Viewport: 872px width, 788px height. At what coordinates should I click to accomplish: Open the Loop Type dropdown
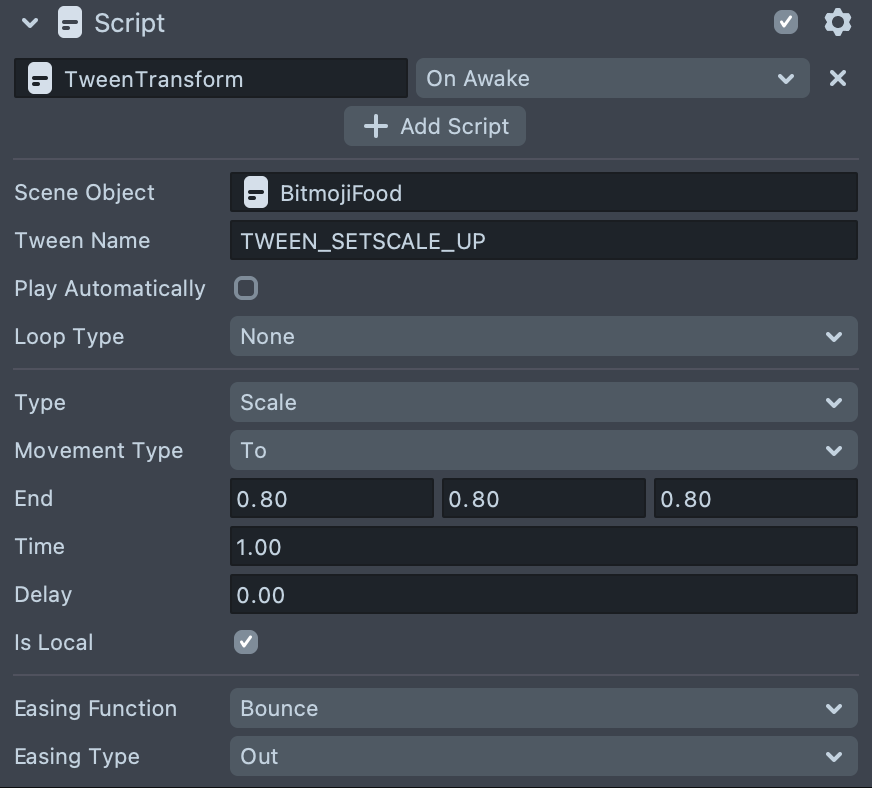click(x=543, y=336)
